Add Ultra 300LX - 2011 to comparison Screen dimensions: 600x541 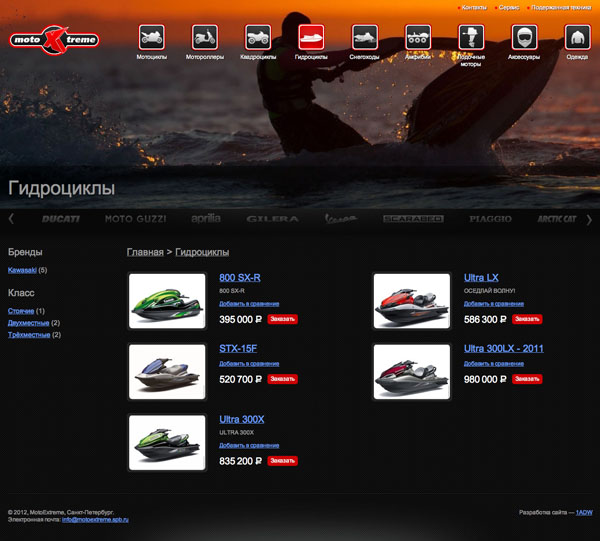494,364
